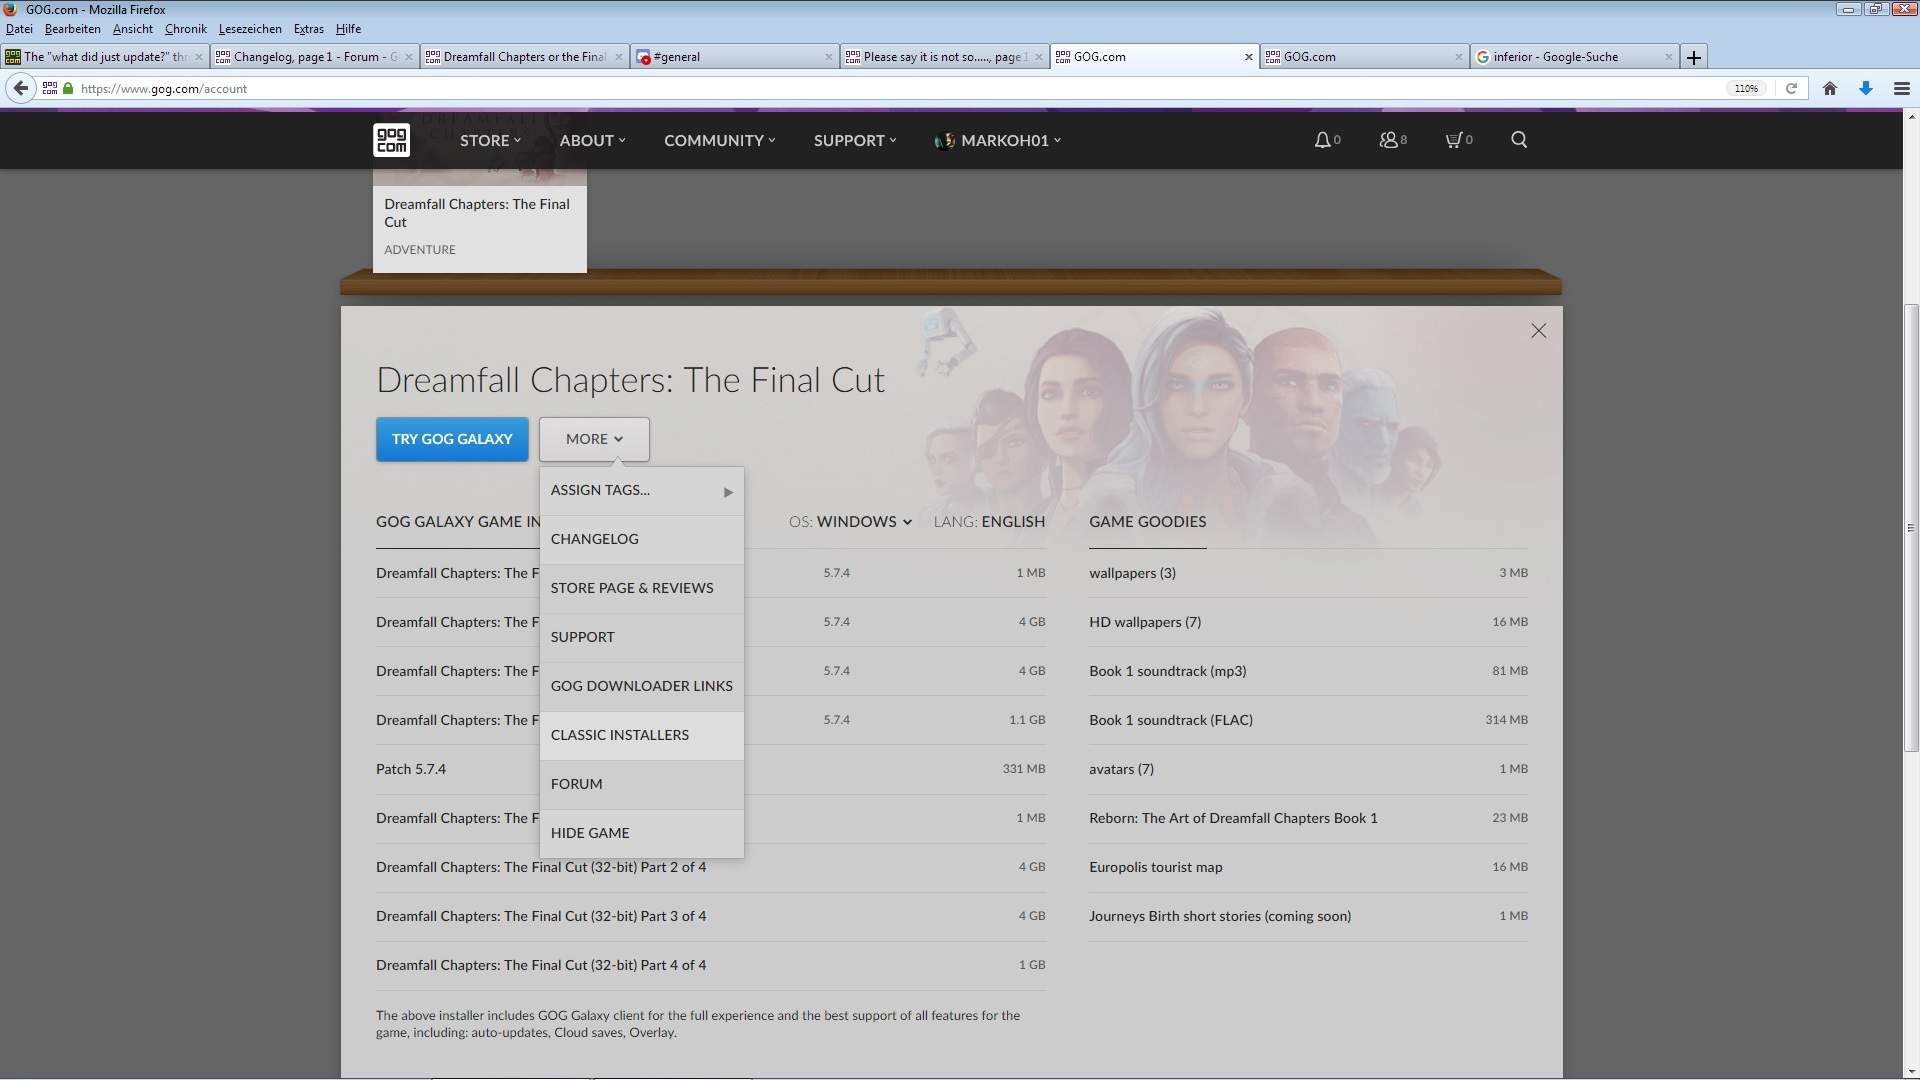Switch to the Changelog, page 1 tab
The image size is (1920, 1080).
(314, 57)
